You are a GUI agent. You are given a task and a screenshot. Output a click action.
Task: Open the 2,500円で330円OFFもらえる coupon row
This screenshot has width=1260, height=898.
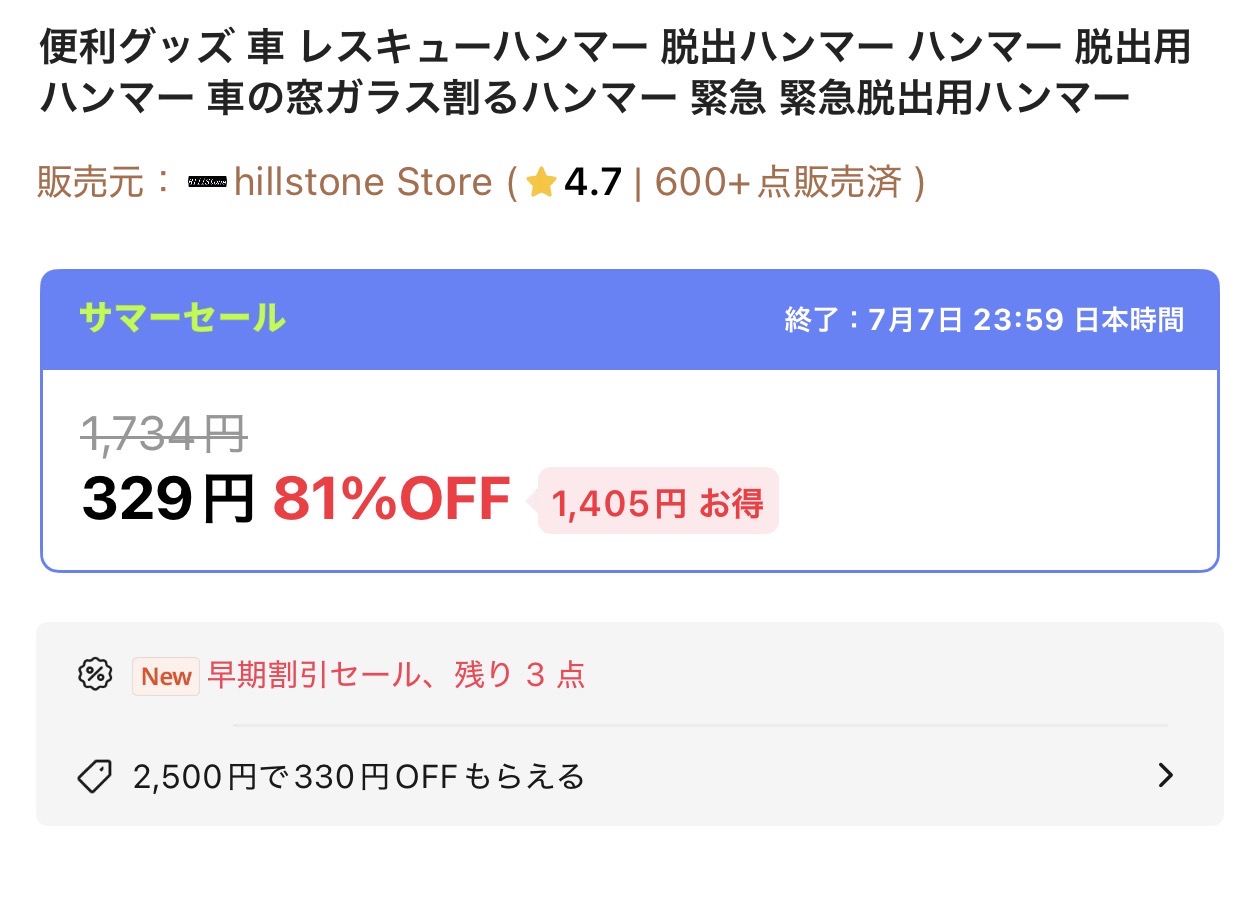tap(630, 776)
